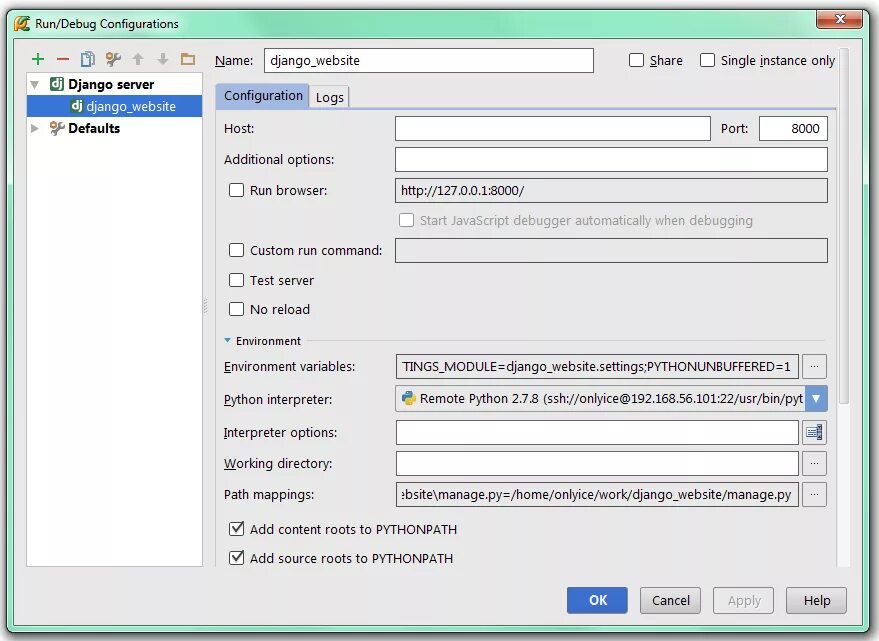The width and height of the screenshot is (879, 641).
Task: Click the PyCharm icon in the title bar
Action: 22,24
